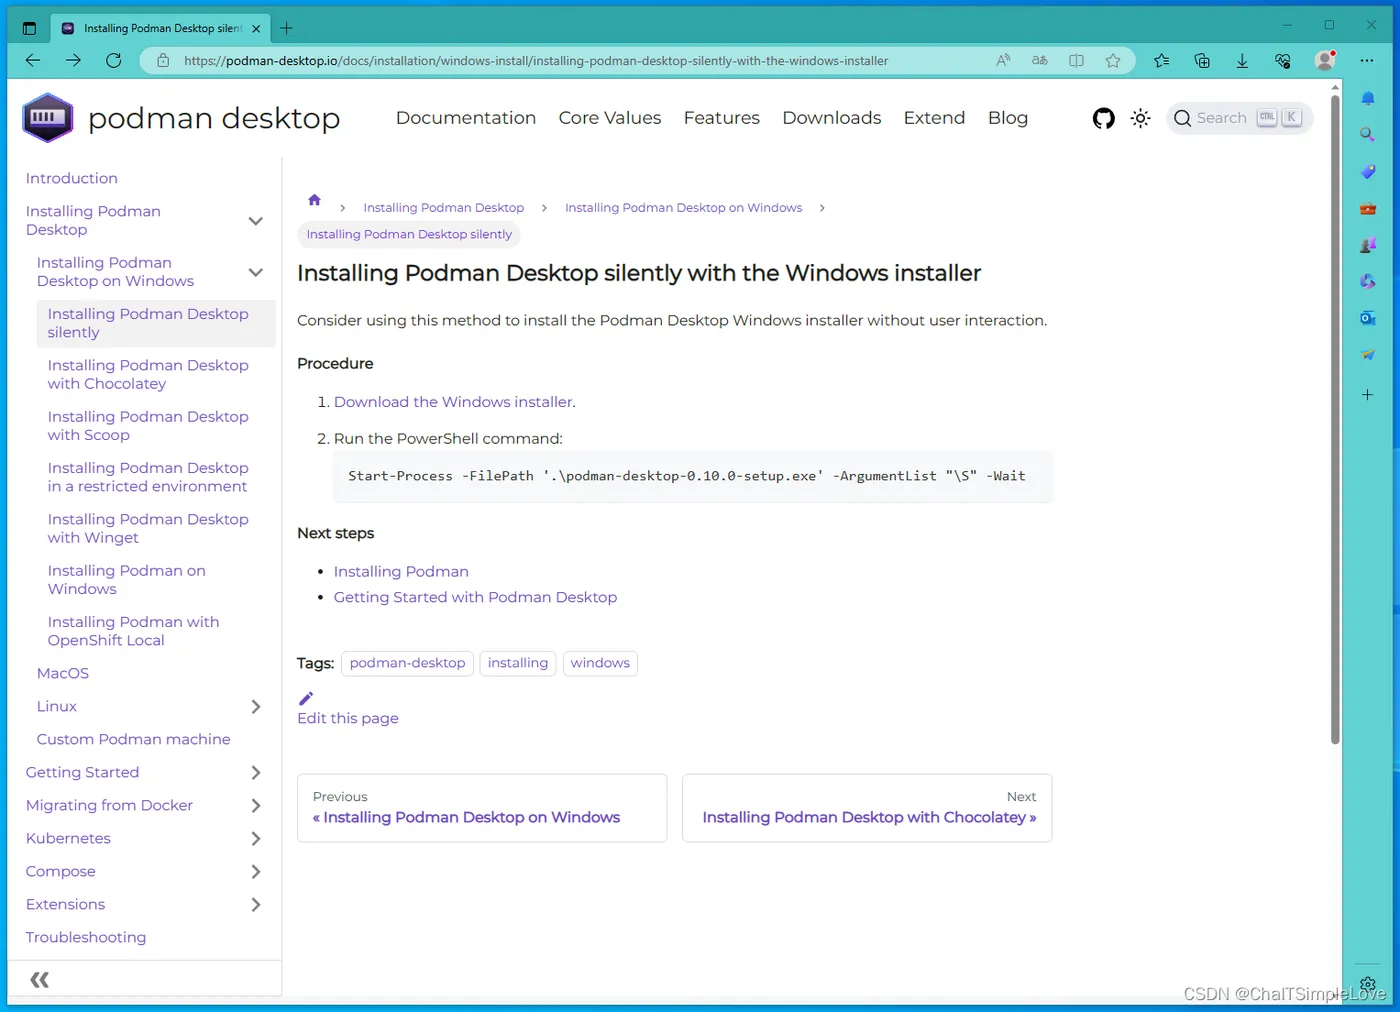
Task: Open Custom Podman machine sidebar entry
Action: 134,740
